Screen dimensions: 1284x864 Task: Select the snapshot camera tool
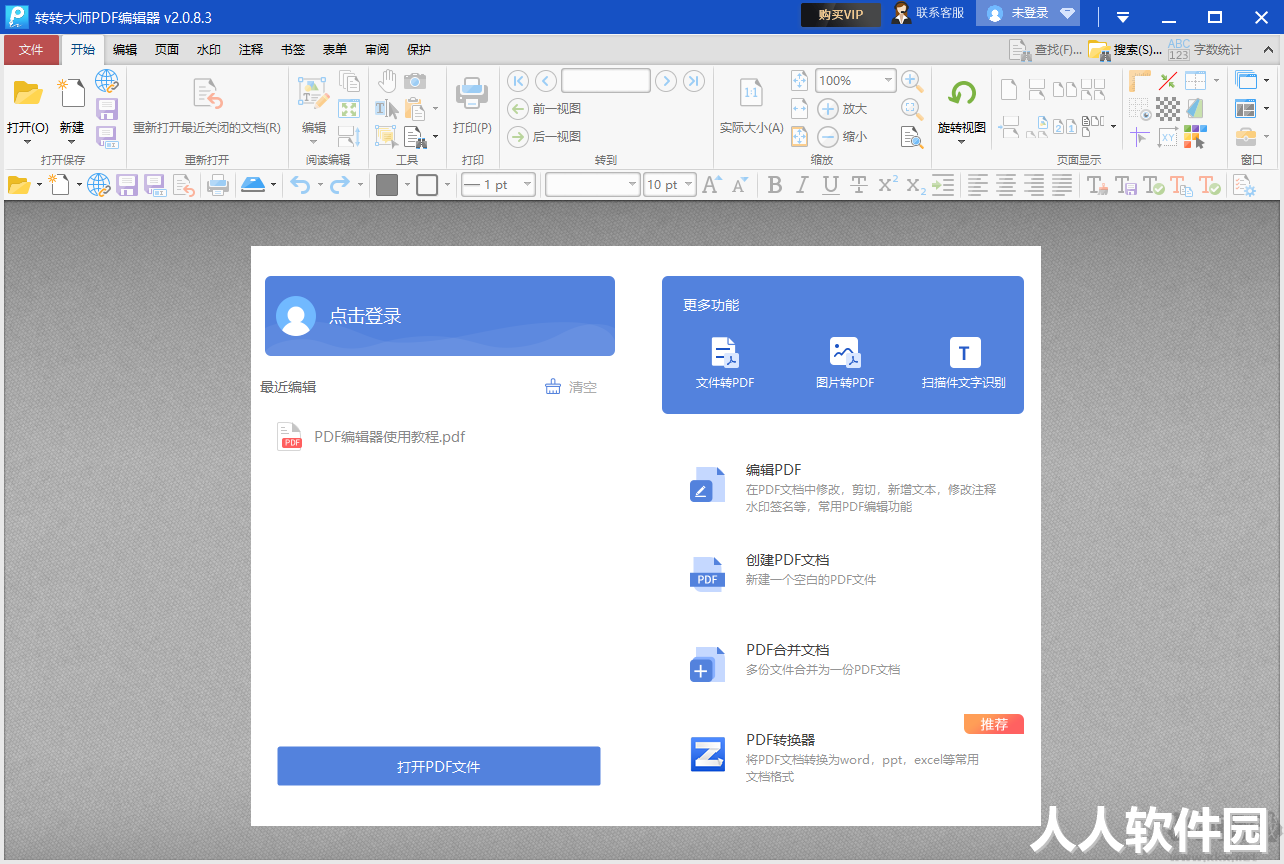pos(415,81)
